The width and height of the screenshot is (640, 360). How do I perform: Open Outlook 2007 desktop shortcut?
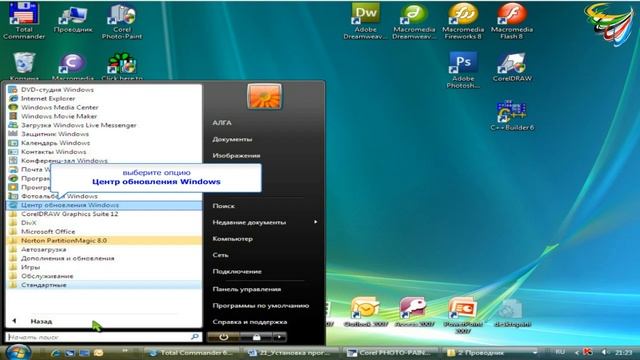pyautogui.click(x=365, y=312)
